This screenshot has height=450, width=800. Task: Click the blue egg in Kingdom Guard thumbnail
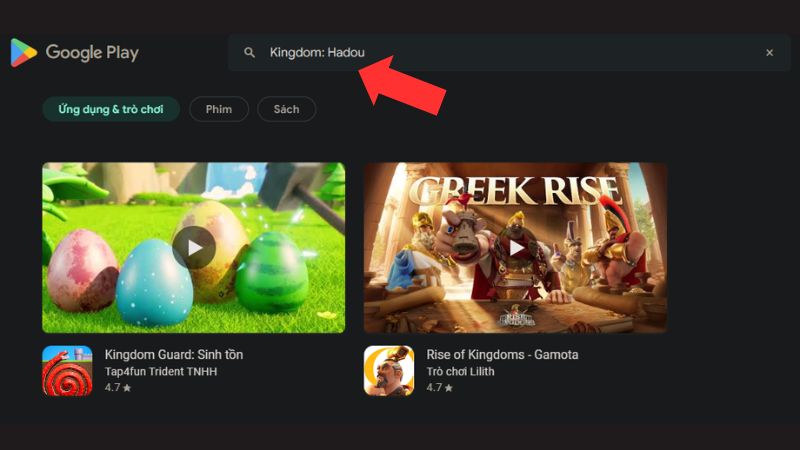pos(155,283)
